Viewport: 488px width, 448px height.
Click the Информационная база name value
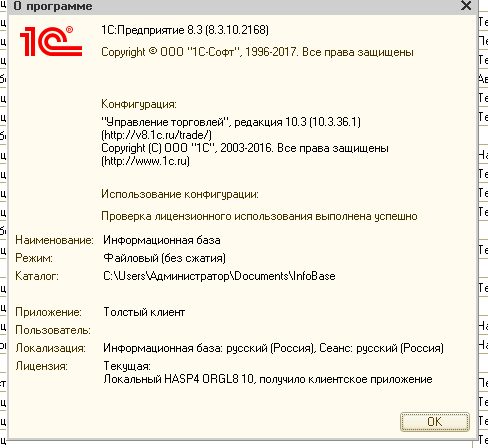tap(162, 240)
